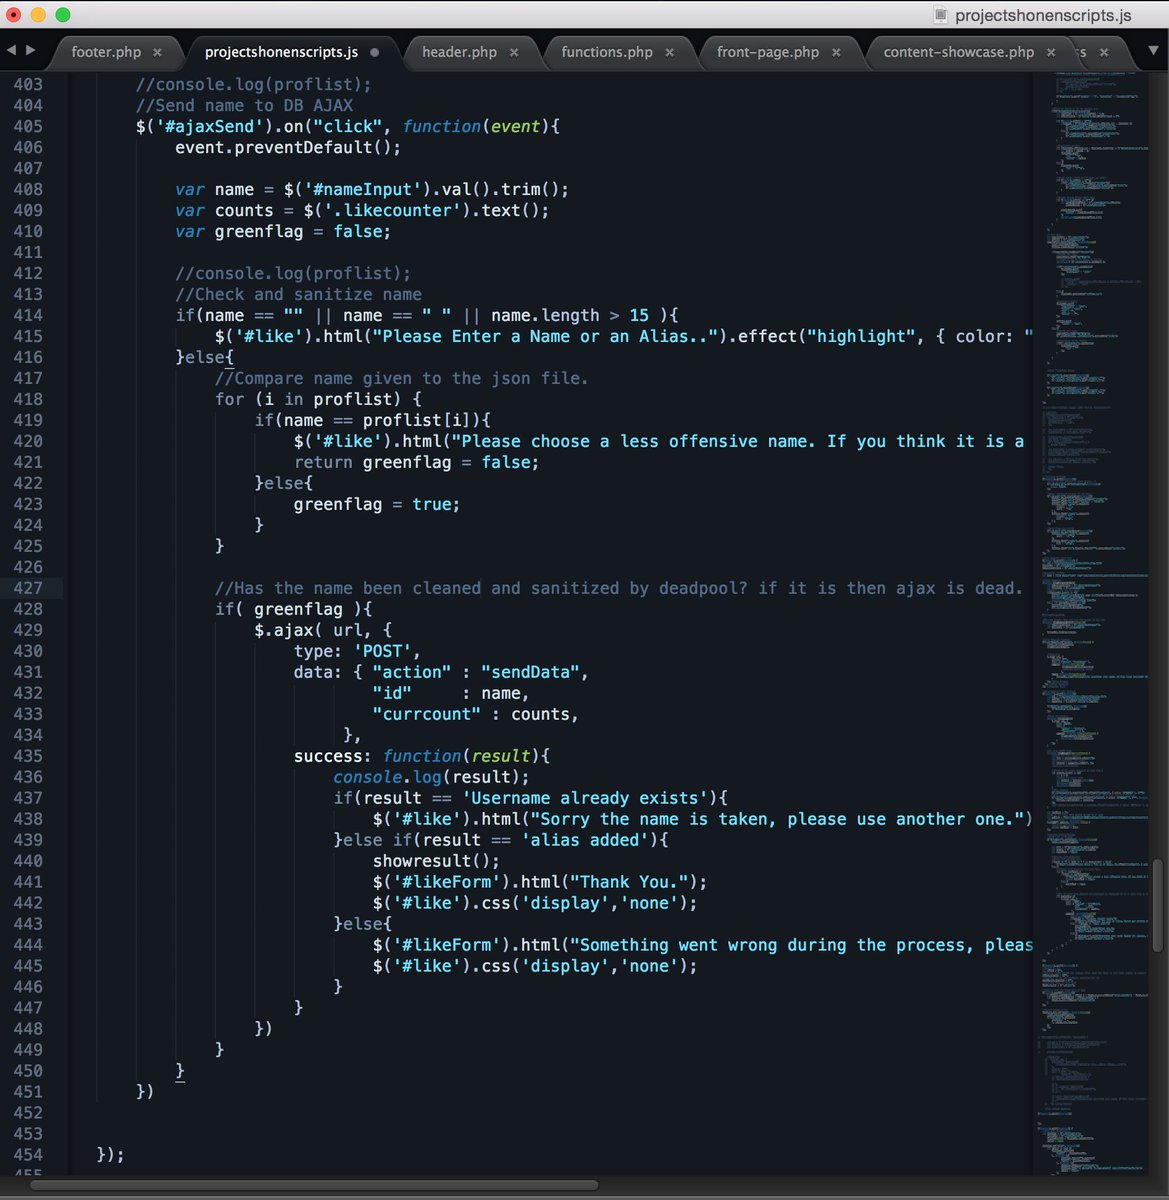Click the window title projectshonenscripts.js

pyautogui.click(x=1043, y=15)
